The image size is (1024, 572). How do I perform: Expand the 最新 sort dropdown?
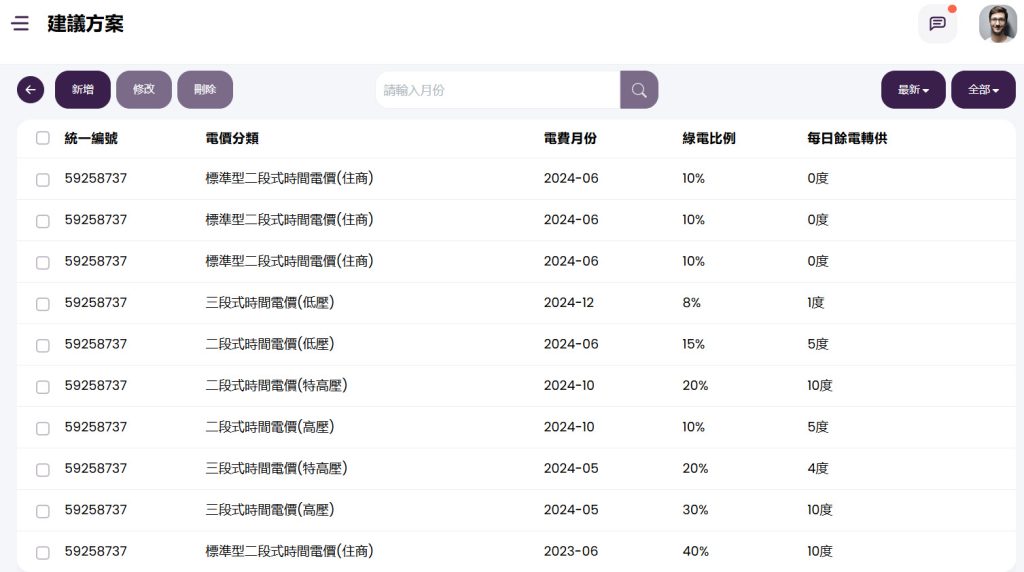point(913,90)
